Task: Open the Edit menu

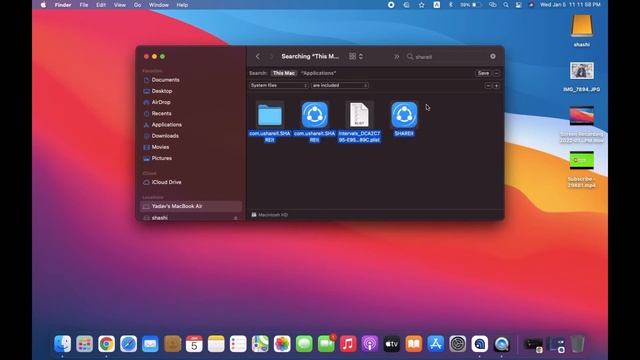Action: (x=101, y=5)
